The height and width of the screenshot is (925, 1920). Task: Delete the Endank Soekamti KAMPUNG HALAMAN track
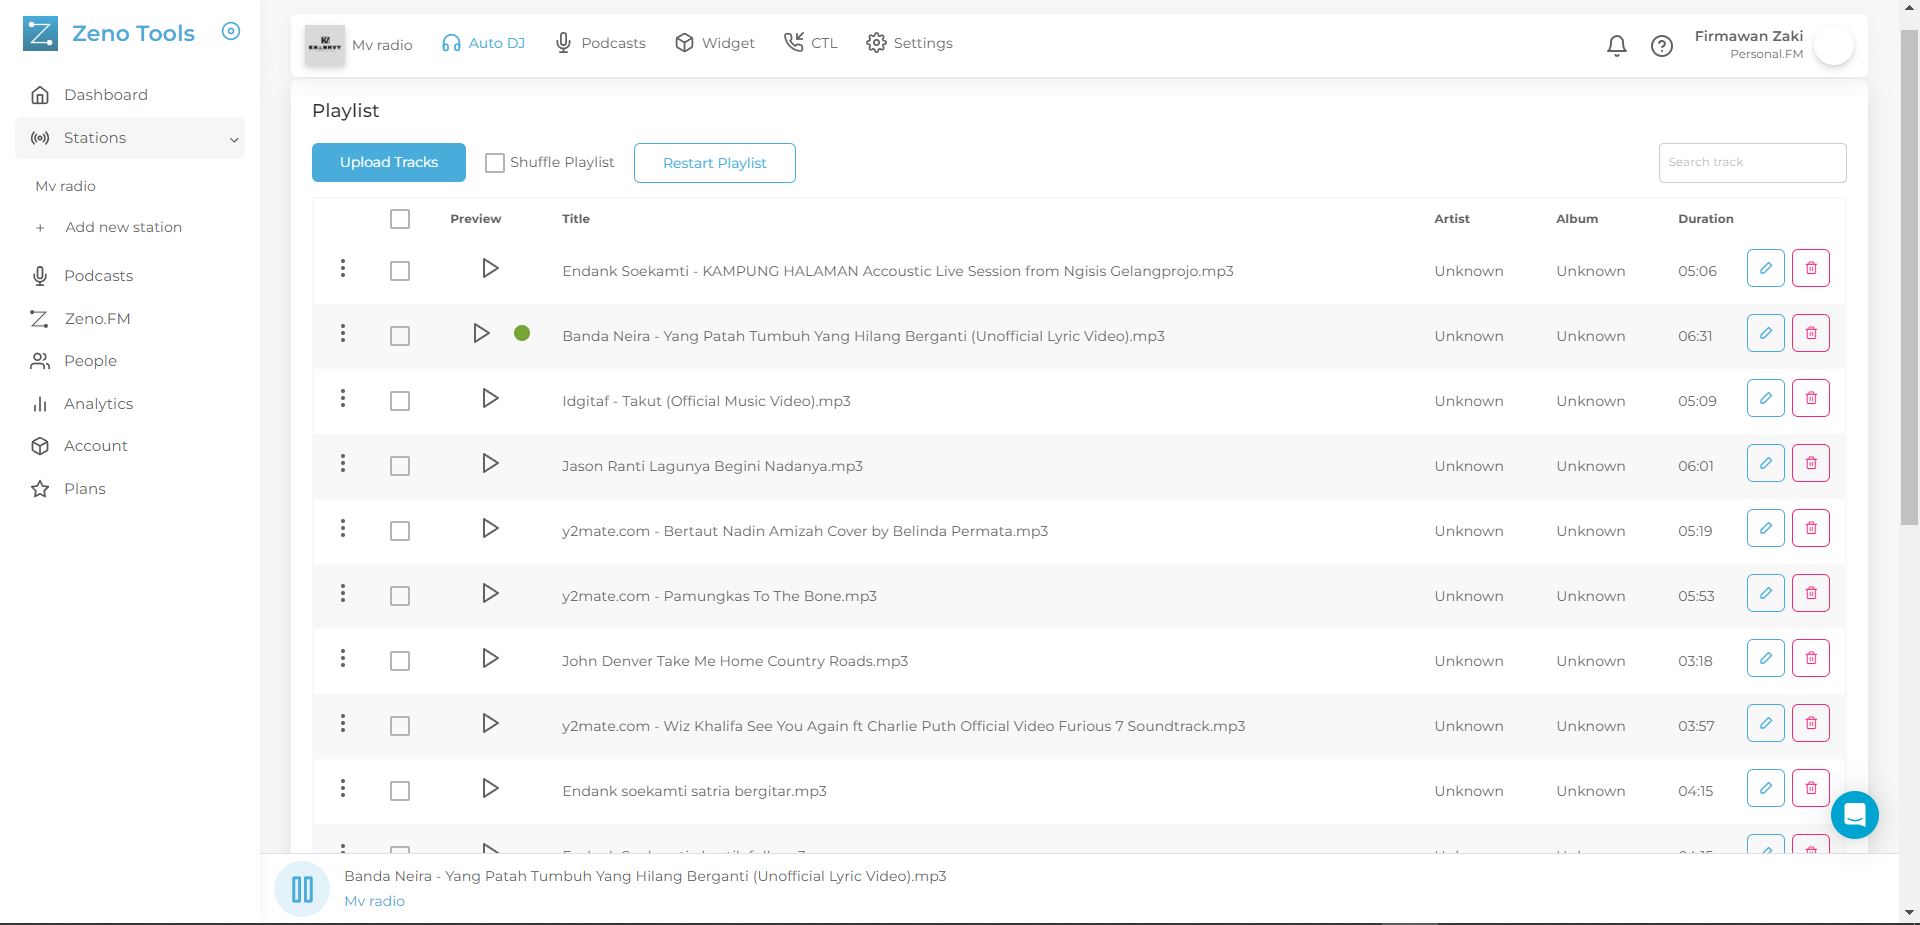[1811, 268]
